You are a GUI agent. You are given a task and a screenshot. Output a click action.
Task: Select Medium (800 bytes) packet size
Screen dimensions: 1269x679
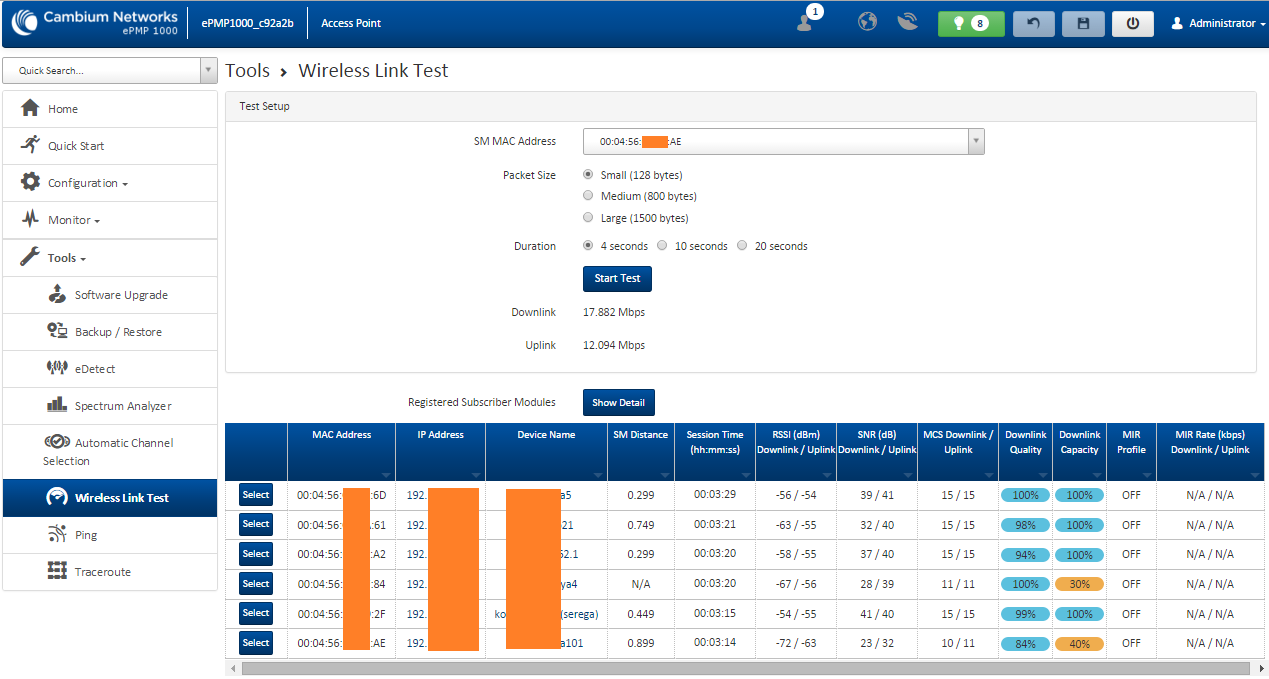coord(588,196)
